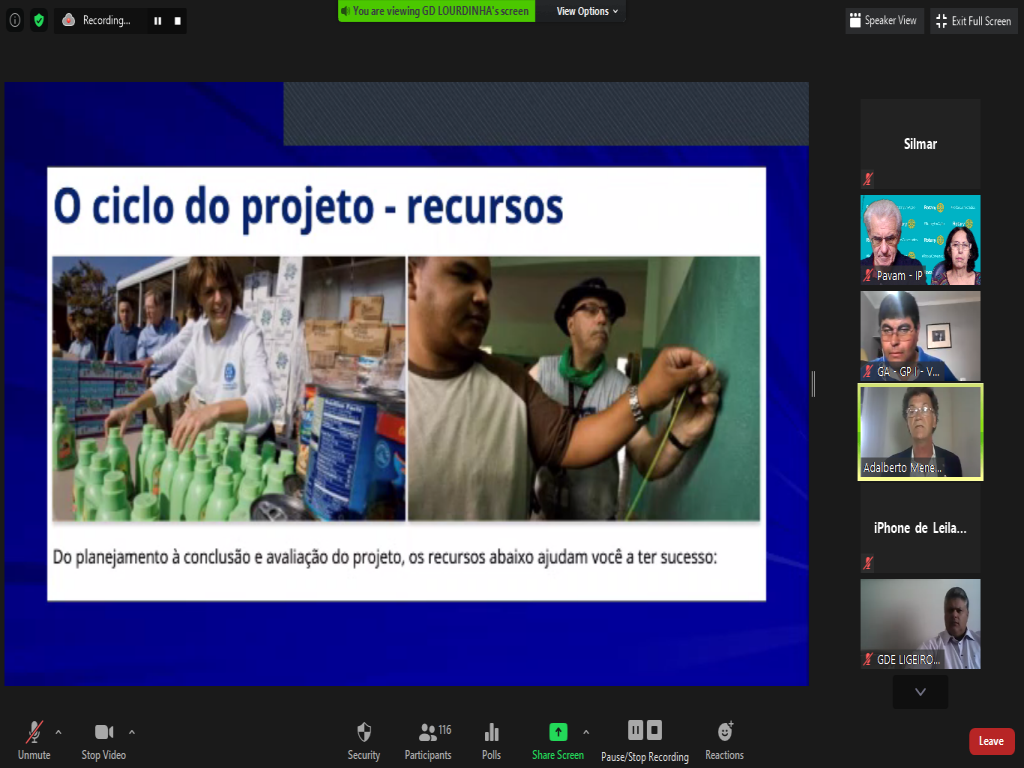Image resolution: width=1024 pixels, height=768 pixels.
Task: Leave the meeting
Action: click(991, 741)
